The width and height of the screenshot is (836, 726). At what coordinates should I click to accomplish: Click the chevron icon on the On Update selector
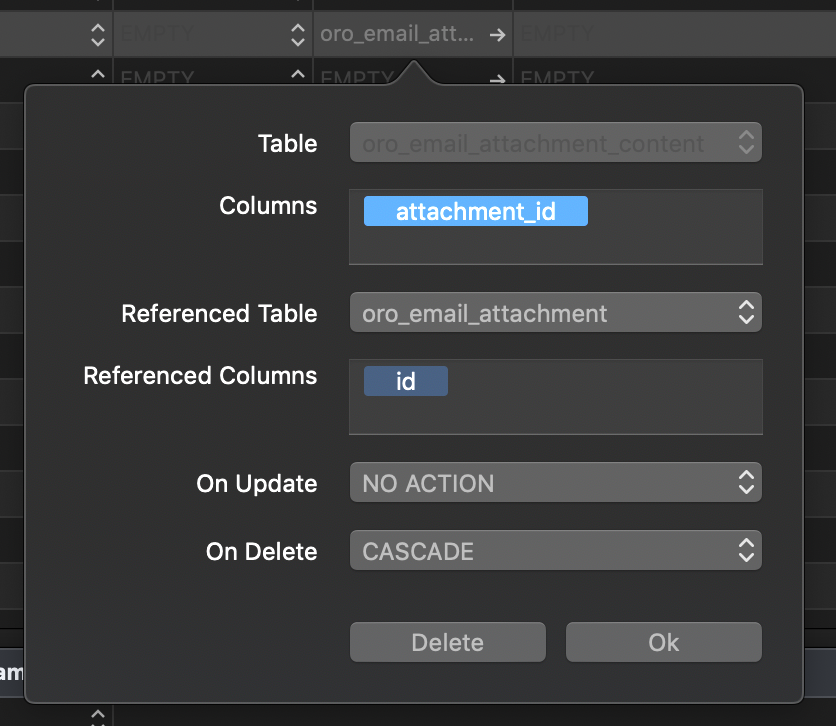pos(746,482)
